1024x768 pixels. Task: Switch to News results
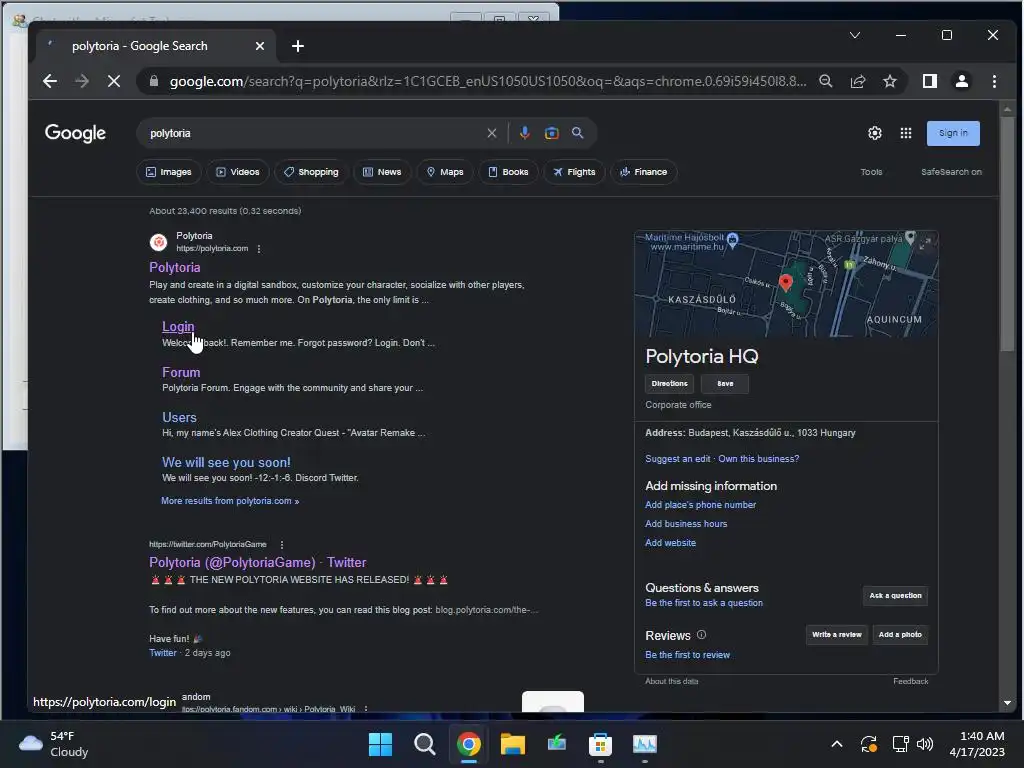click(x=382, y=172)
